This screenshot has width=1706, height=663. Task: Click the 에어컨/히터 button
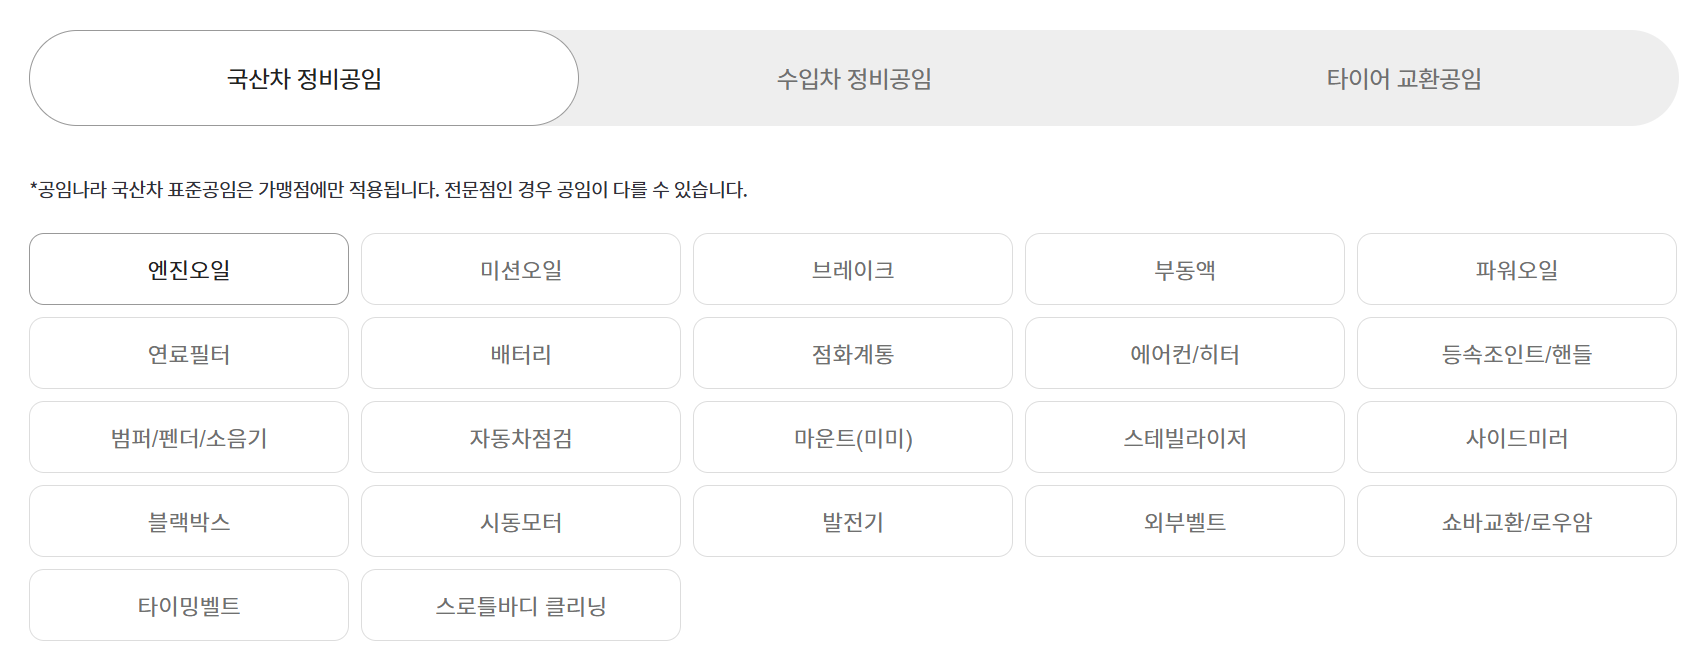point(1186,353)
